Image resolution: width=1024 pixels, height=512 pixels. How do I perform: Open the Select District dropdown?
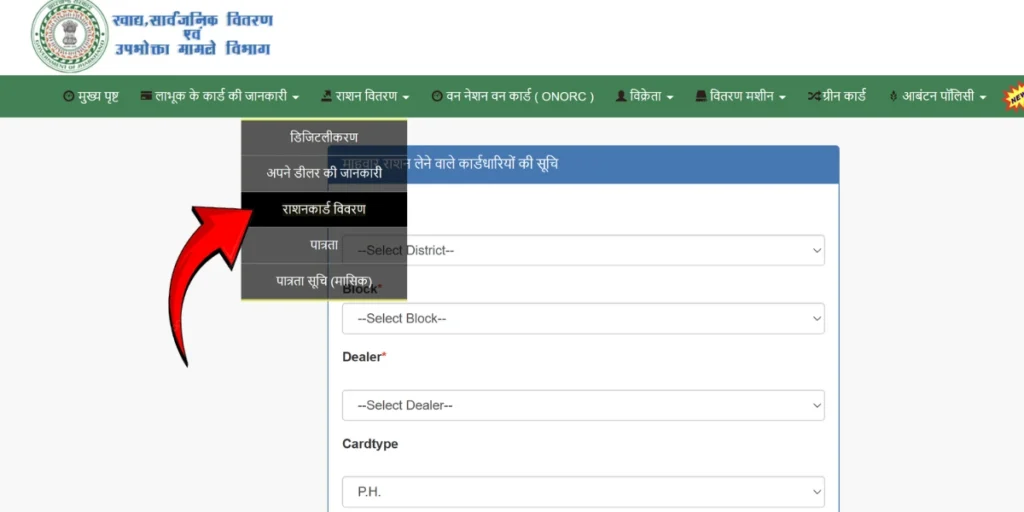tap(583, 250)
